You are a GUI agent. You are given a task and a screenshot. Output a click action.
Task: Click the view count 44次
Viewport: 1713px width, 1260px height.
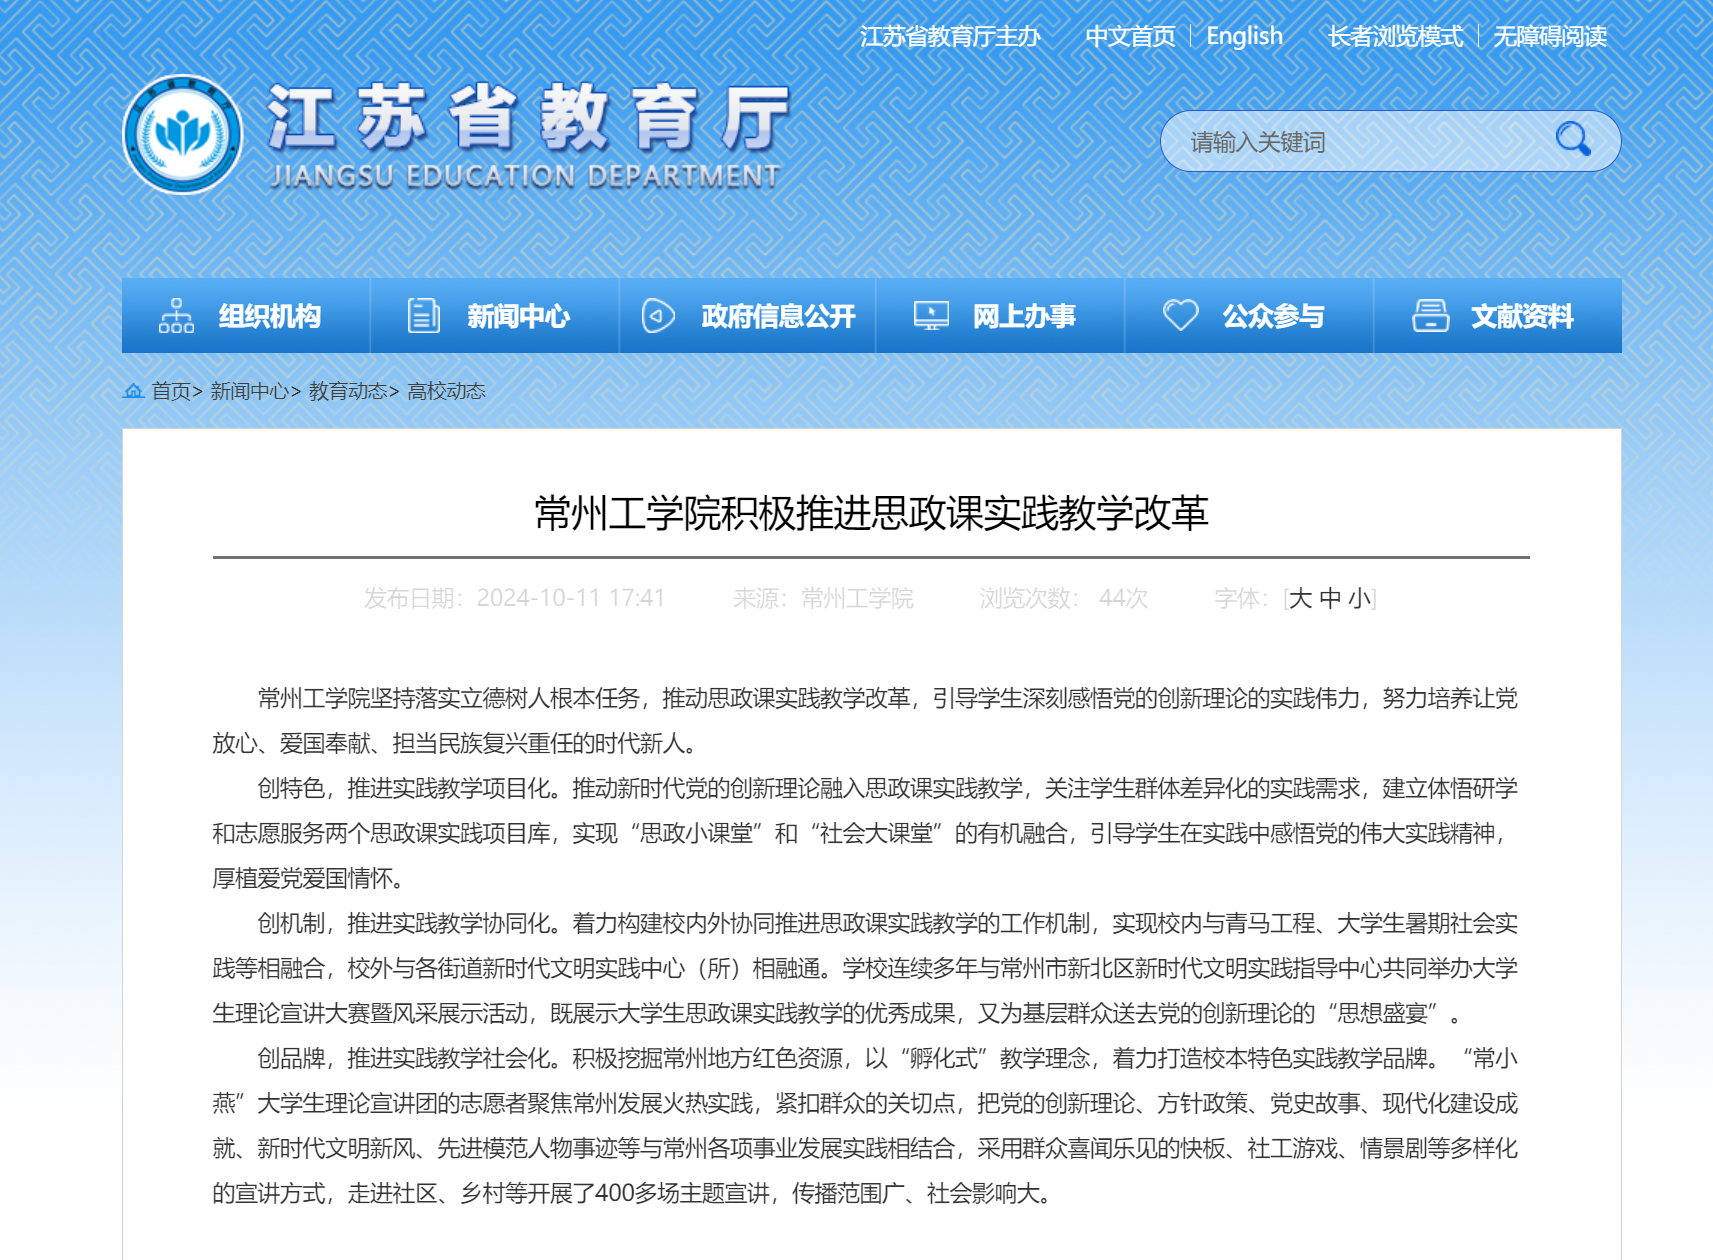click(x=1123, y=598)
